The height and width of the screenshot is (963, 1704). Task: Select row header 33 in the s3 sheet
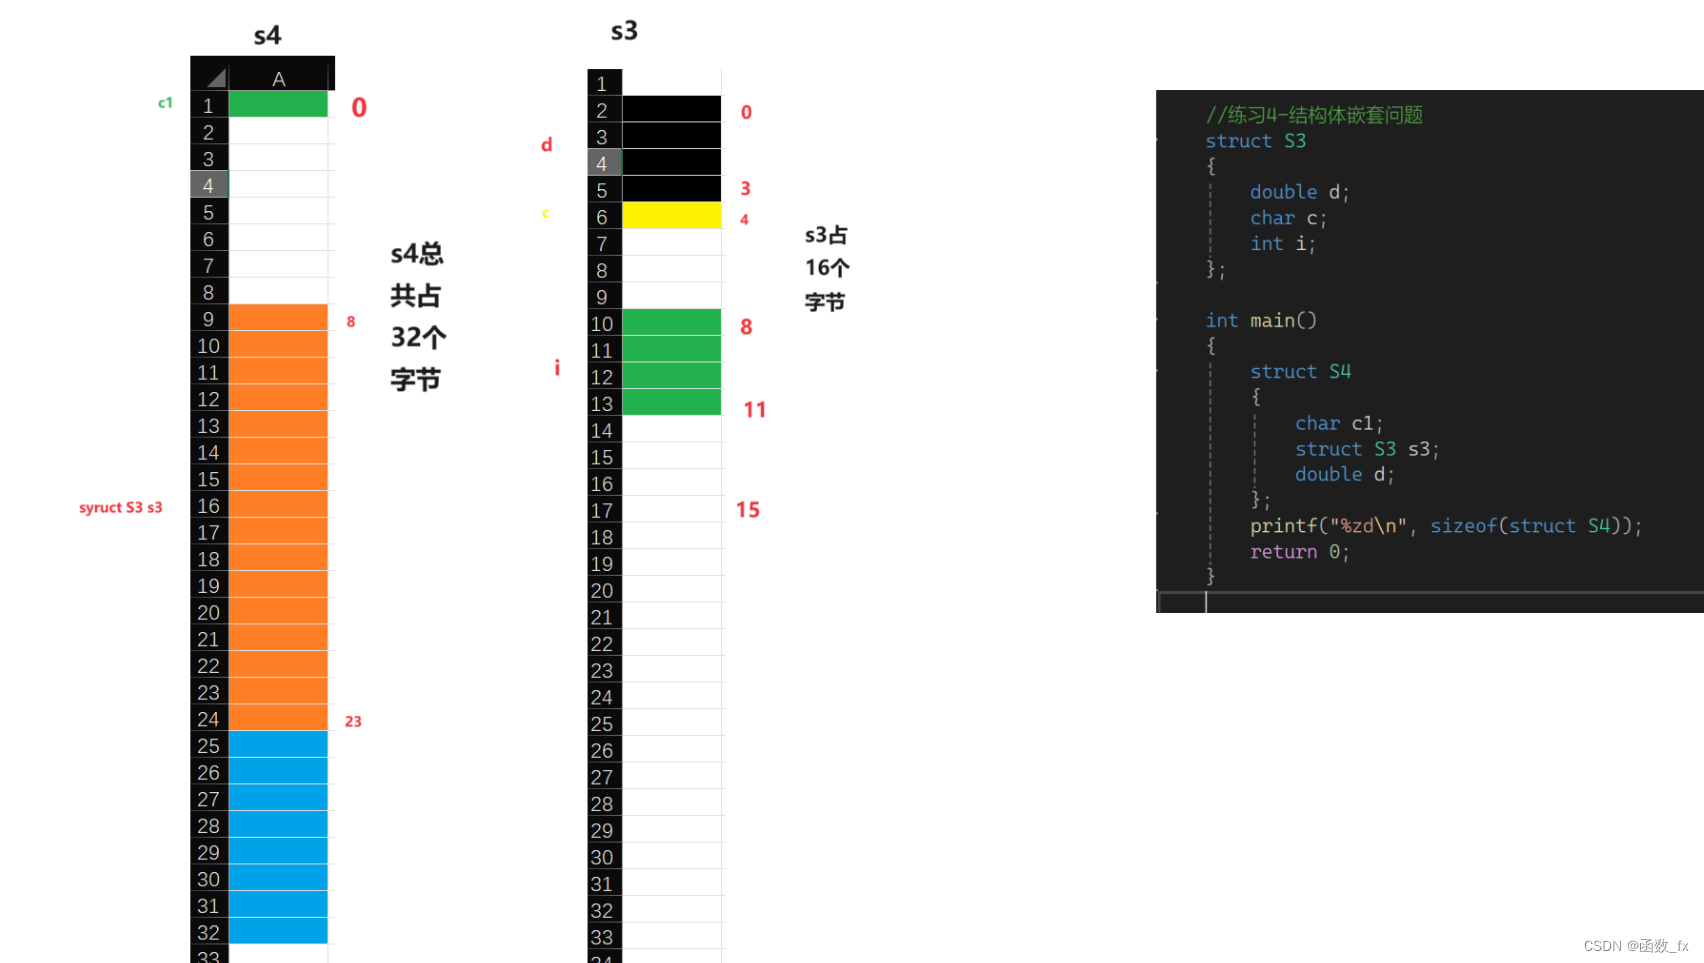pyautogui.click(x=604, y=936)
